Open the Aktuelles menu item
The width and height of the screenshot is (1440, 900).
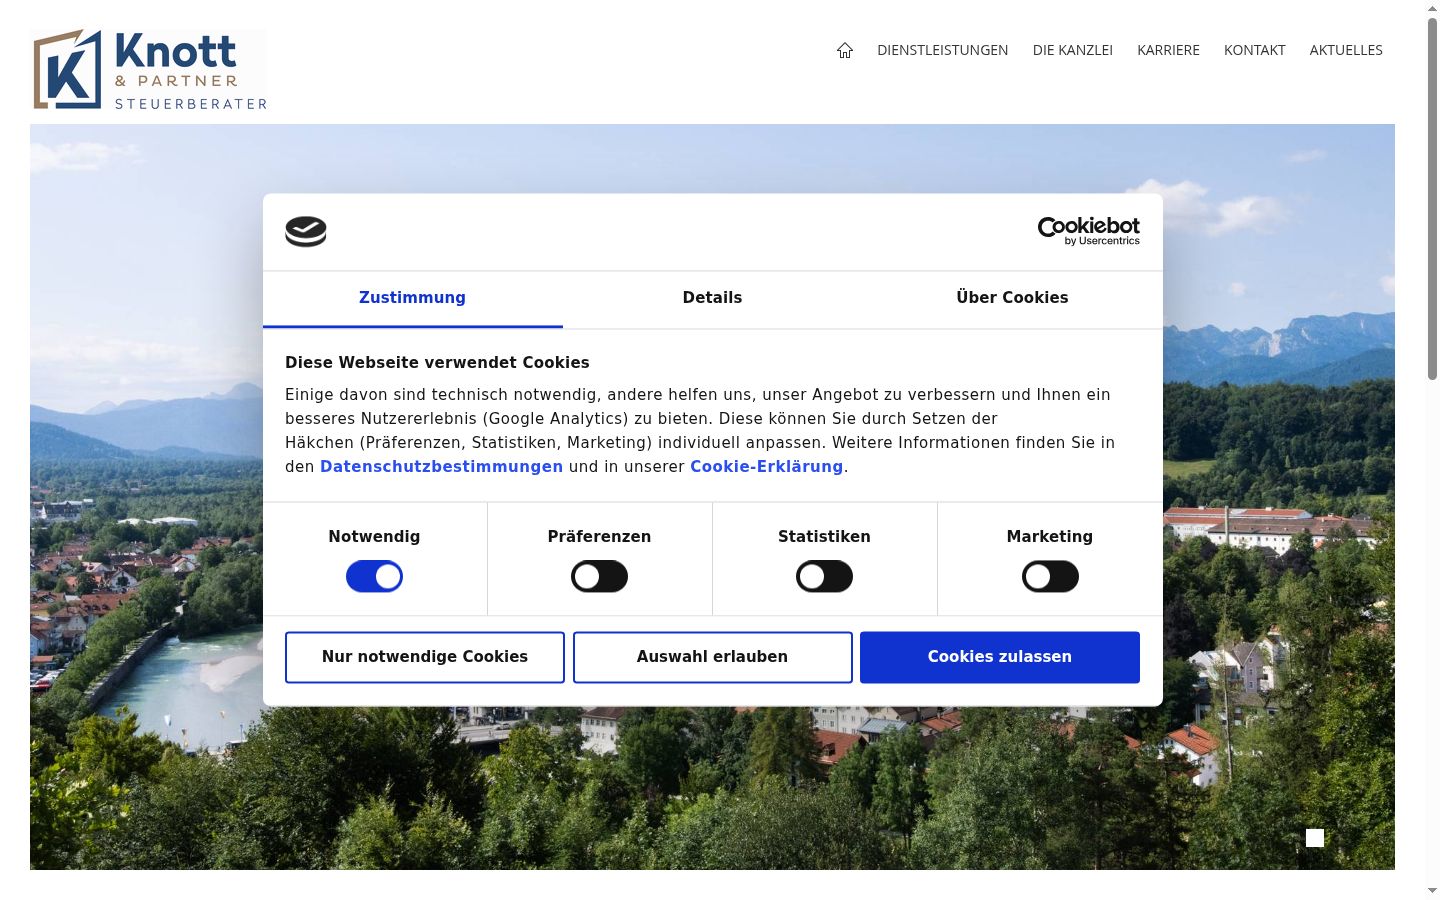click(x=1346, y=50)
